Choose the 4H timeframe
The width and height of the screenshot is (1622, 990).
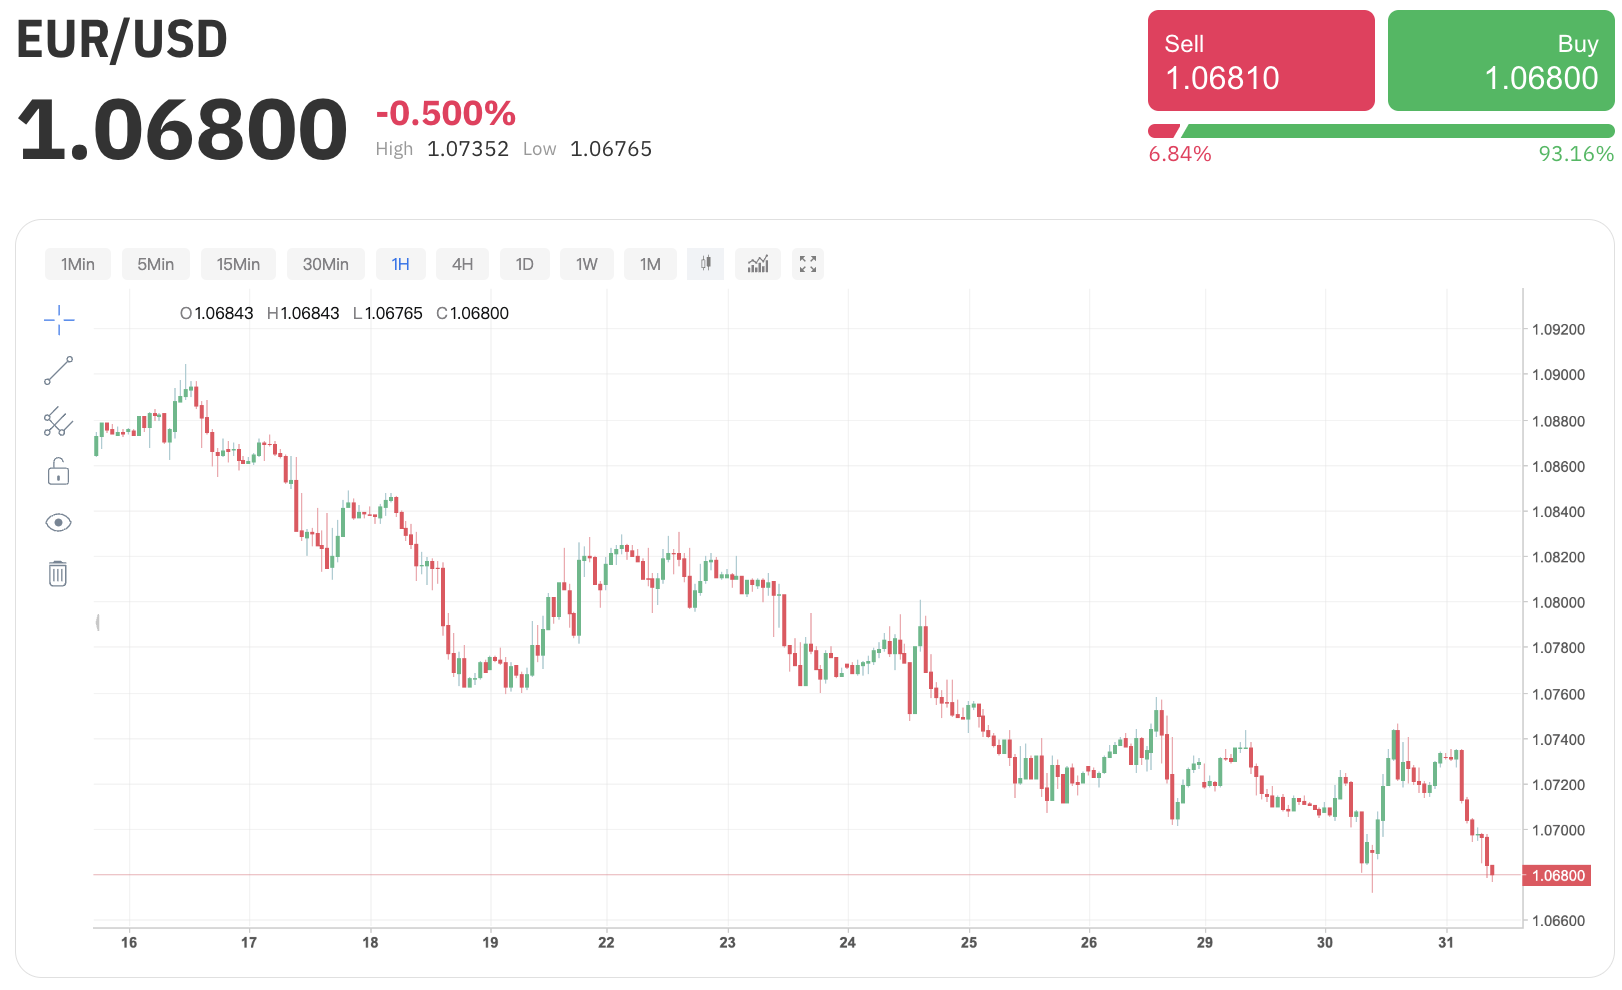pyautogui.click(x=462, y=264)
